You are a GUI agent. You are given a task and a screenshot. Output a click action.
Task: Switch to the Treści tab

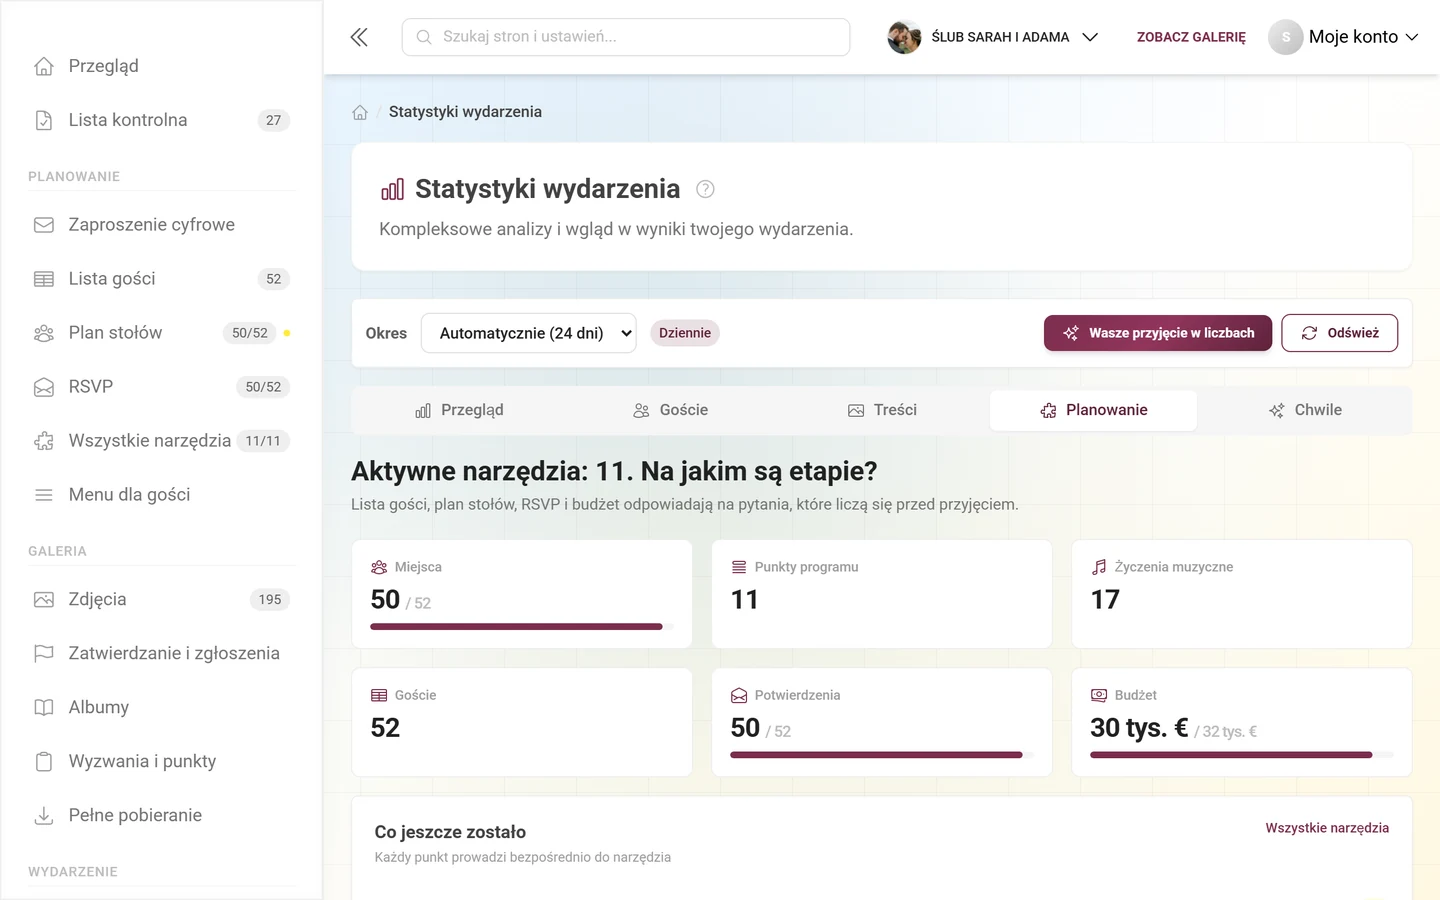pyautogui.click(x=882, y=410)
